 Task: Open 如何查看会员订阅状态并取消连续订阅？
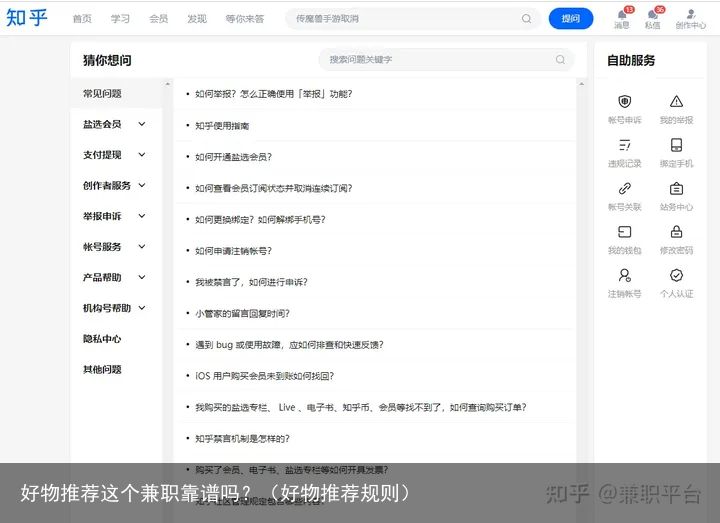coord(273,188)
